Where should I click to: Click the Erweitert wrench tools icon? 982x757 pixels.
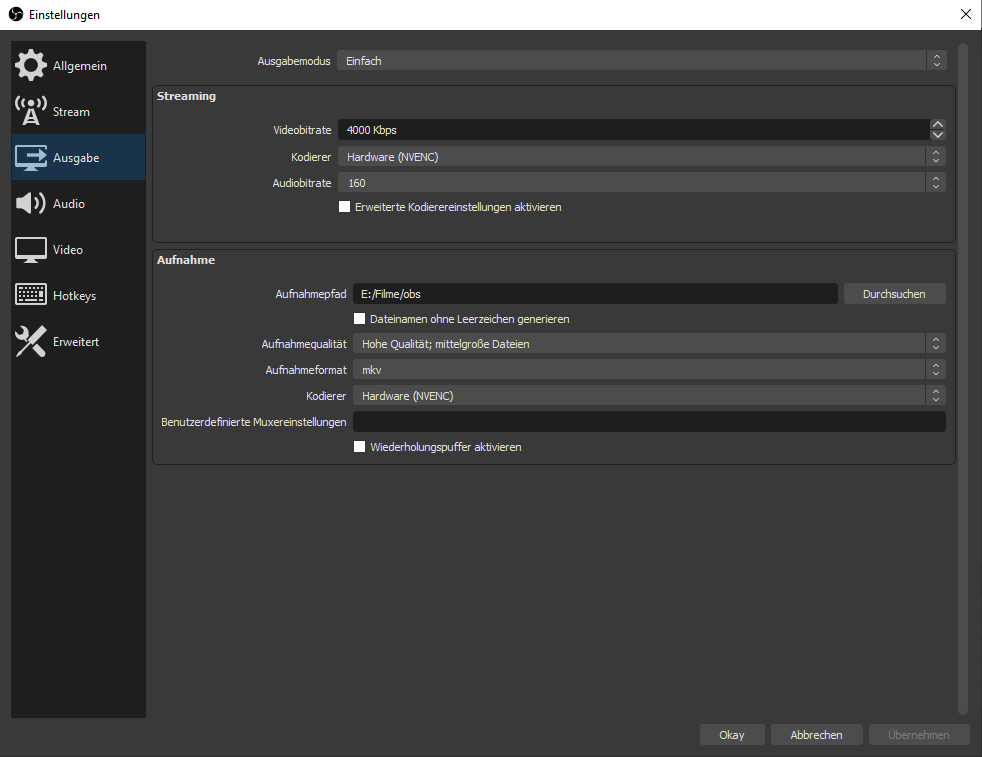tap(31, 342)
